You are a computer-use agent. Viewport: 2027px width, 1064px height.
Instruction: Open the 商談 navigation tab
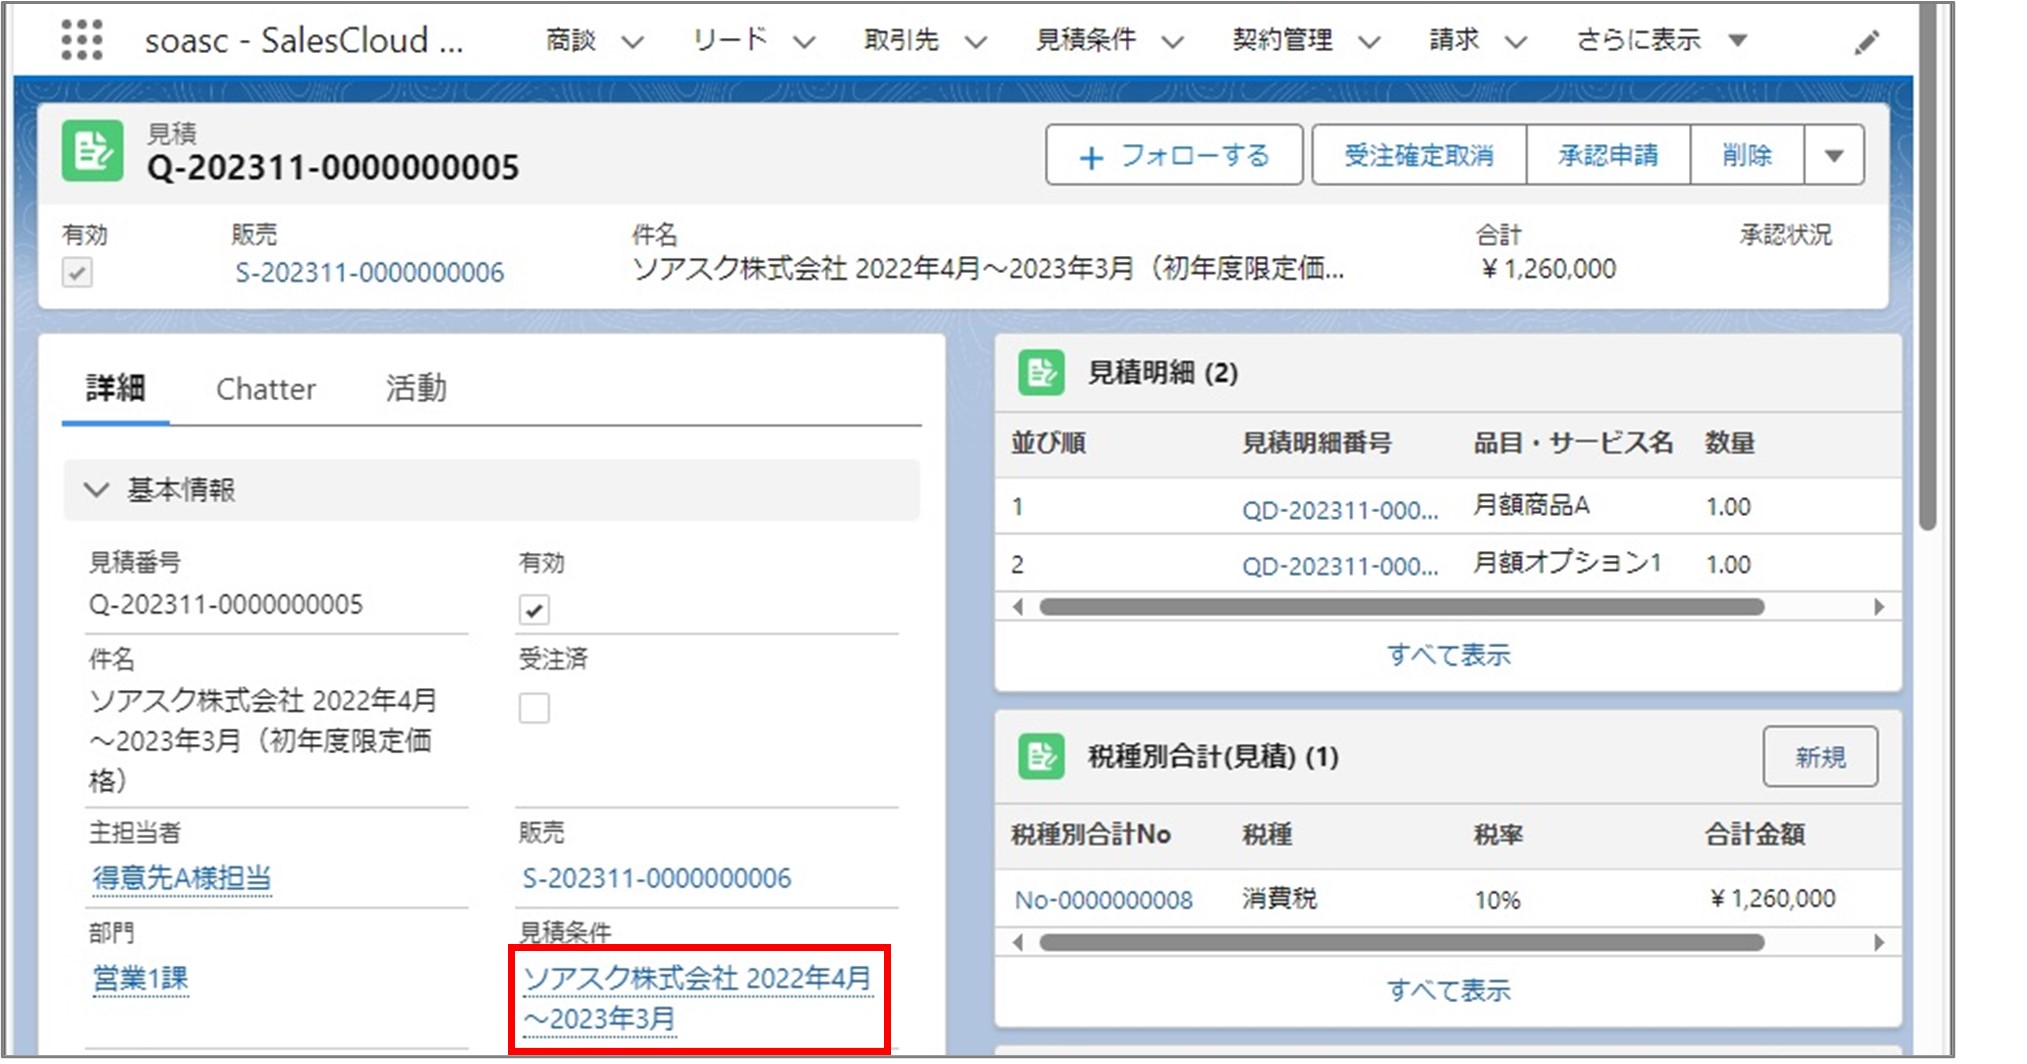point(571,40)
